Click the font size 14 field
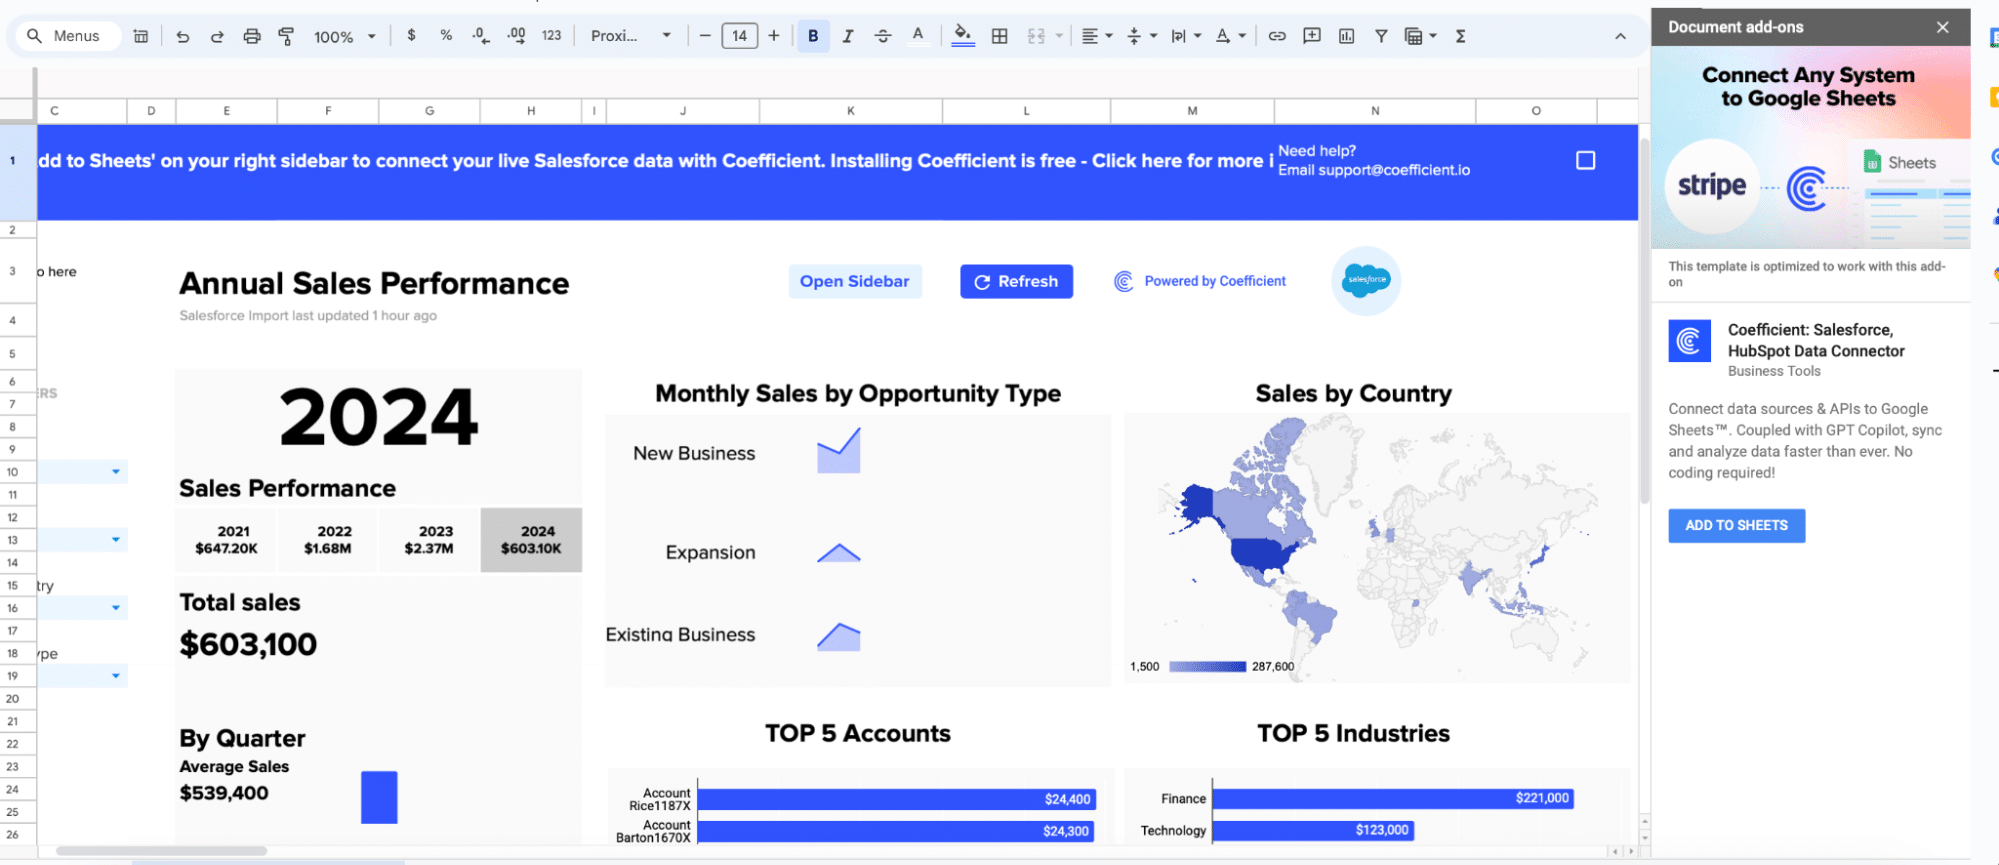Image resolution: width=1999 pixels, height=865 pixels. tap(739, 36)
